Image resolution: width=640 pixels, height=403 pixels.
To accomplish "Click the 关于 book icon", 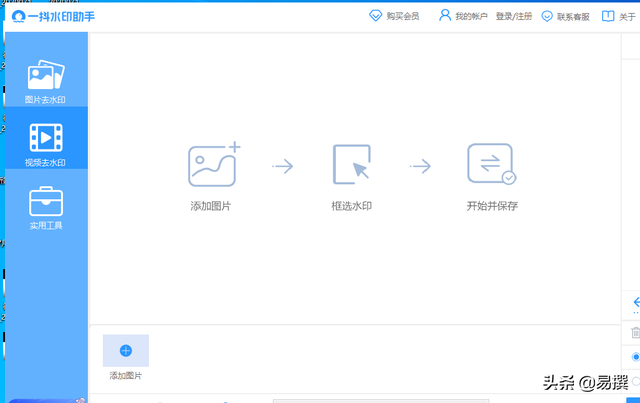I will click(x=608, y=16).
